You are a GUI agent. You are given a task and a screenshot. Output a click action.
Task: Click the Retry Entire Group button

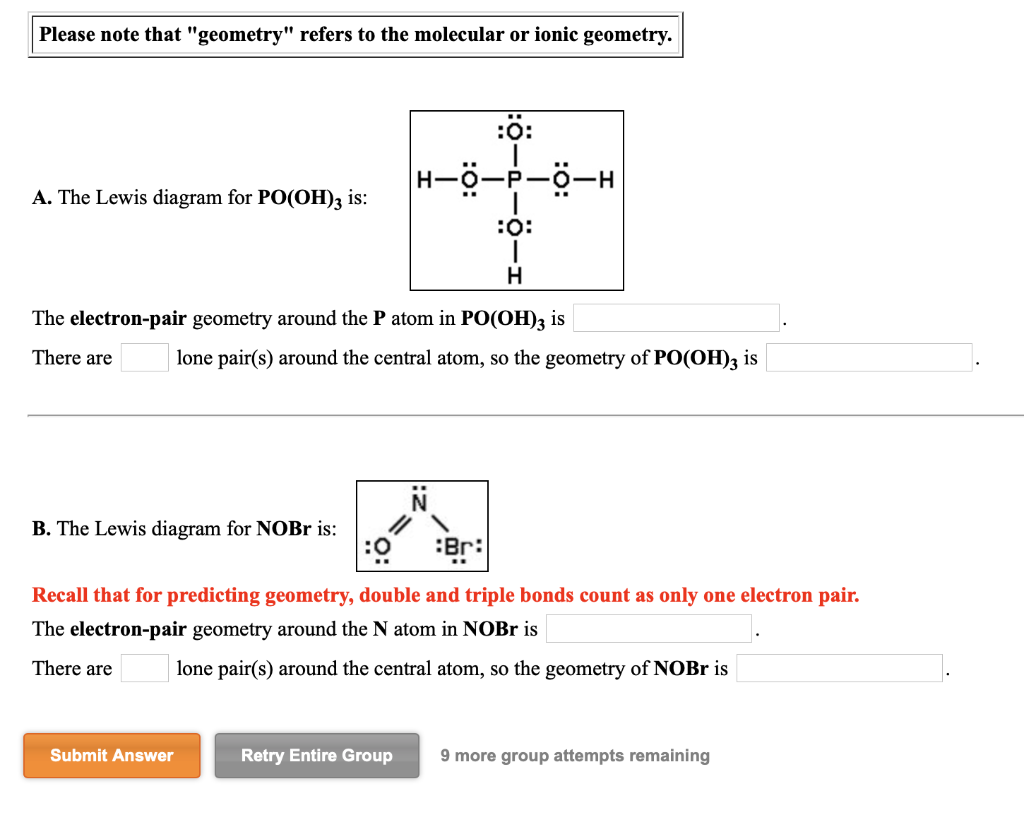(317, 756)
